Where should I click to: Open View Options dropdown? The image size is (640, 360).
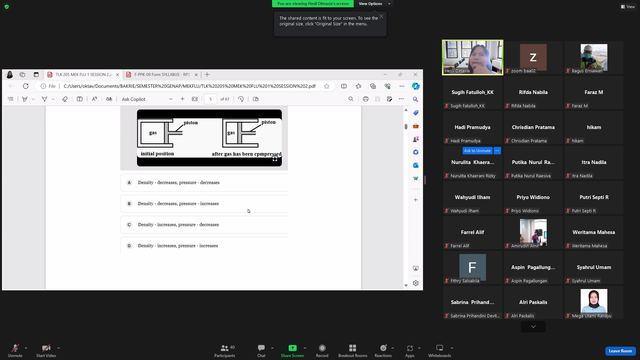pos(374,4)
